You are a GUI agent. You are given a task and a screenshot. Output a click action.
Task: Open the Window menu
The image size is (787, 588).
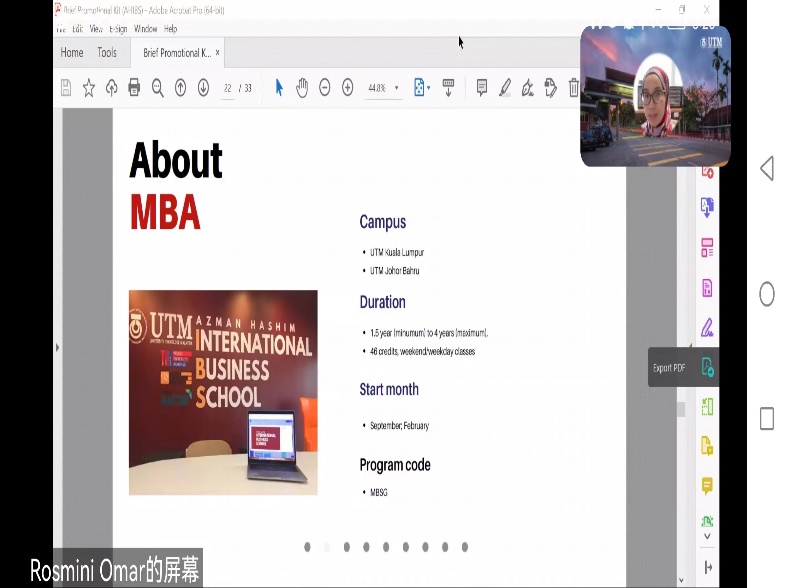click(x=145, y=29)
